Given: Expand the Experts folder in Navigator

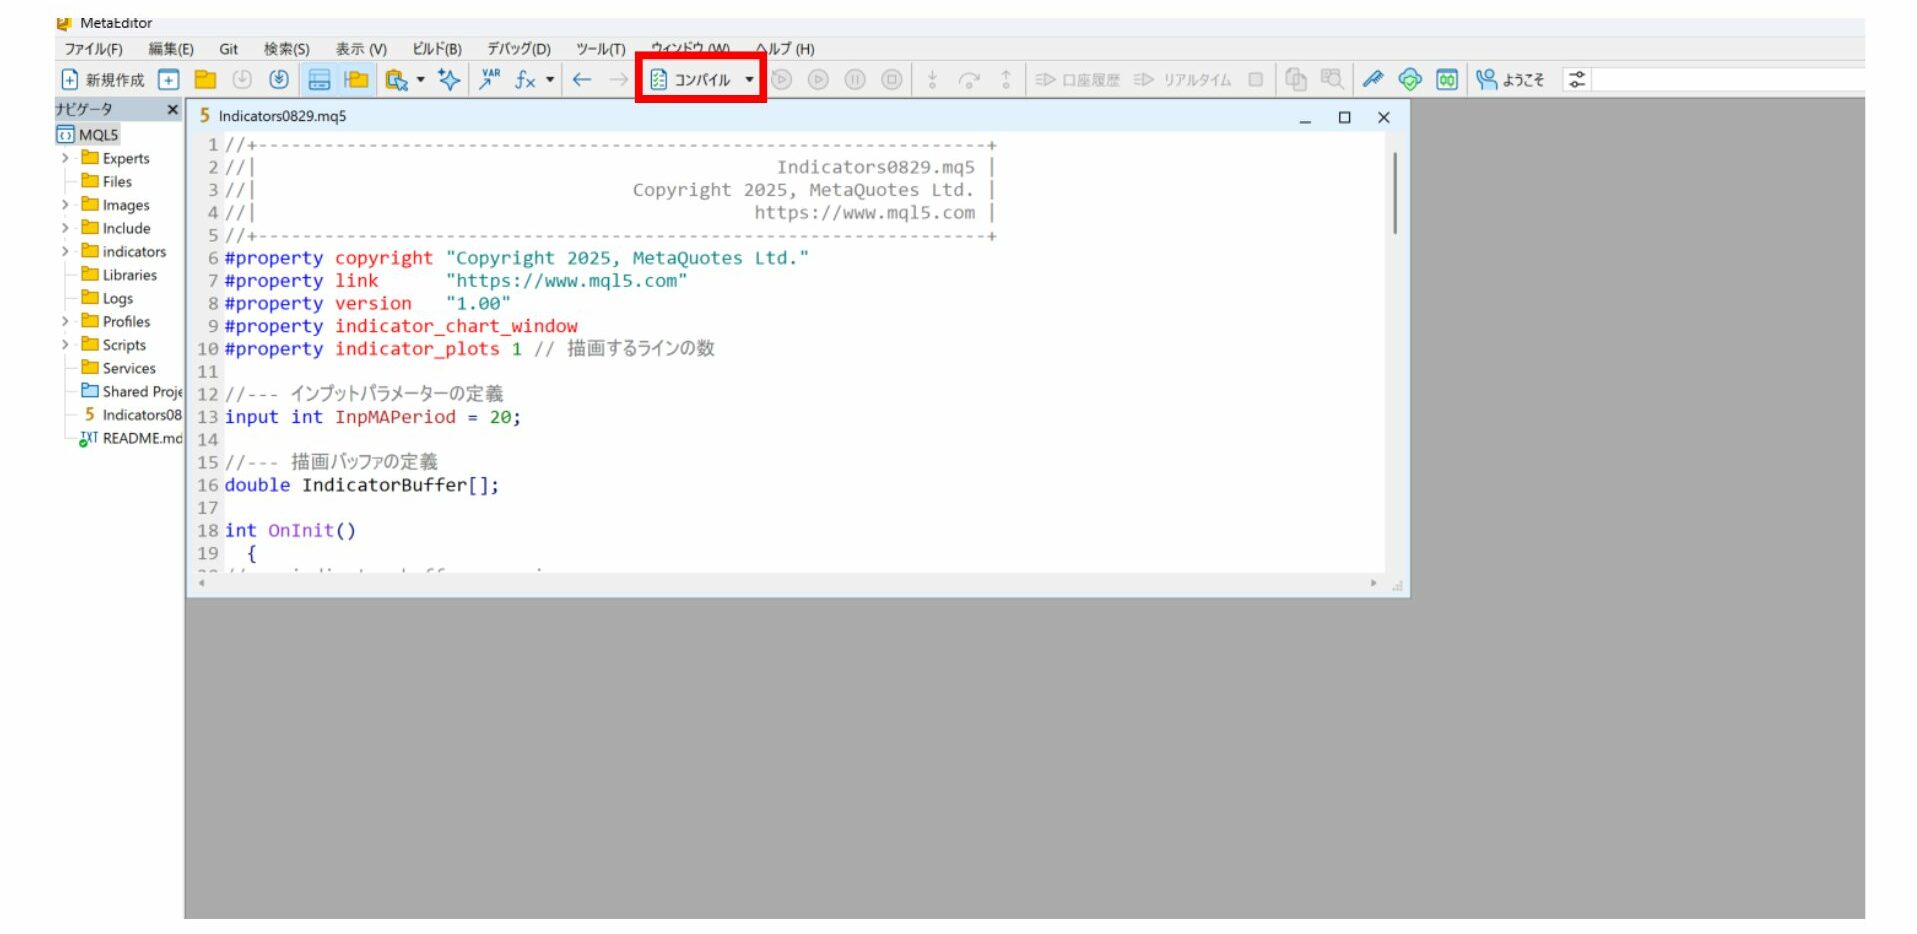Looking at the screenshot, I should pyautogui.click(x=65, y=158).
